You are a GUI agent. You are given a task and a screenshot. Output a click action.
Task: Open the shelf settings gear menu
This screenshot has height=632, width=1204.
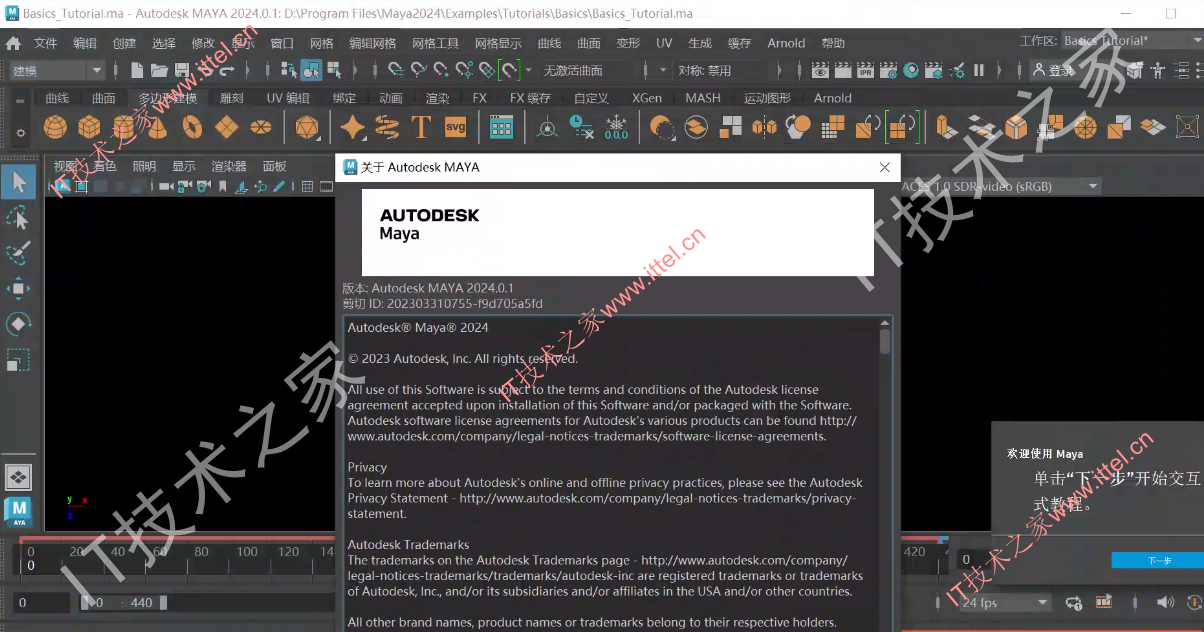point(21,132)
